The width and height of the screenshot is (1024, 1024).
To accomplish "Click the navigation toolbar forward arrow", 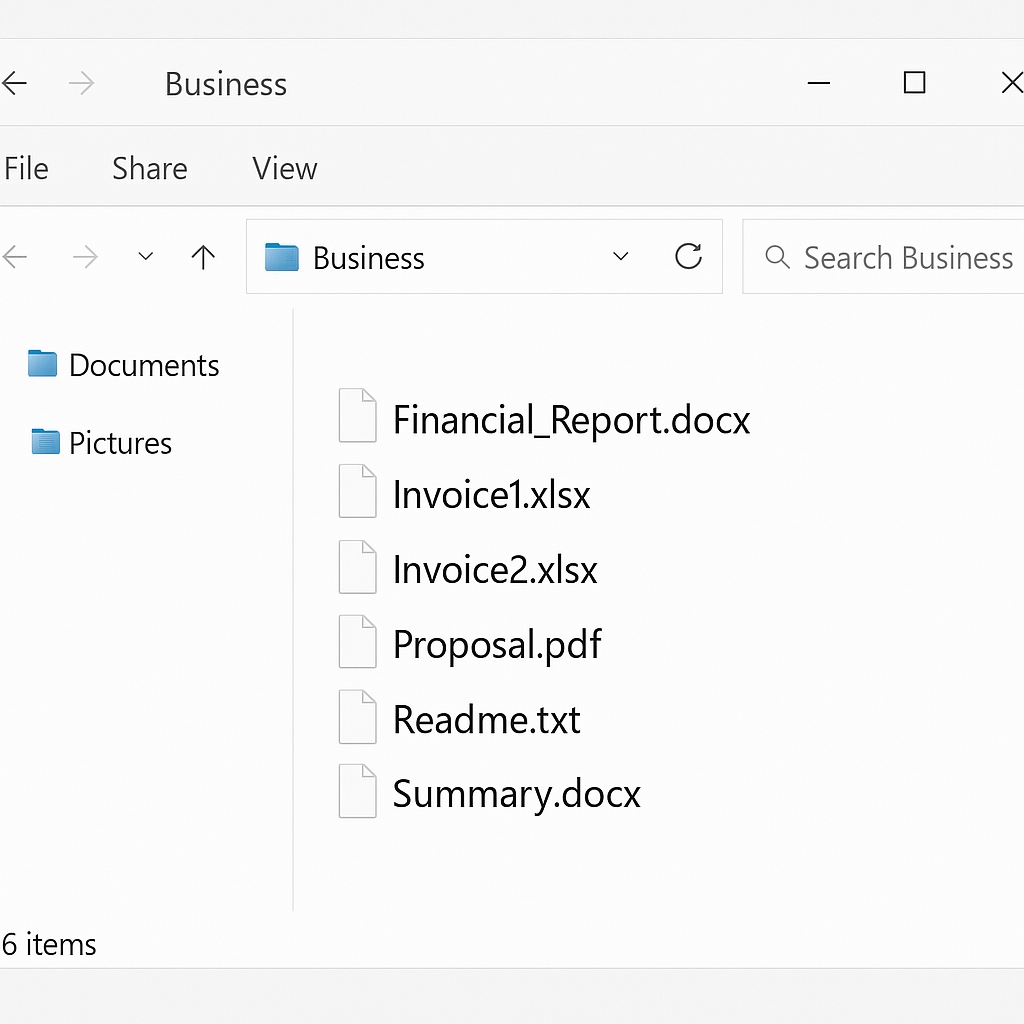I will coord(85,258).
